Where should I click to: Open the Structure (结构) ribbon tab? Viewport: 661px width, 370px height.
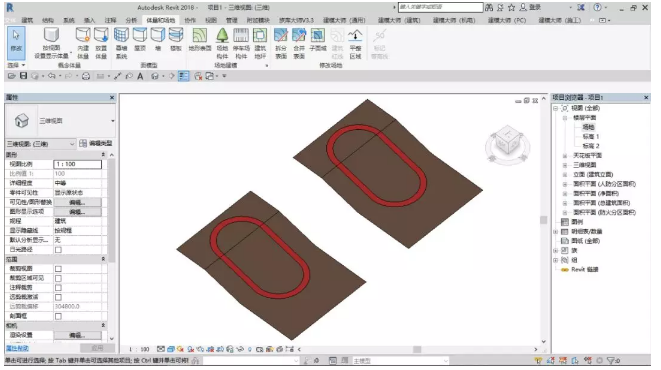click(48, 20)
